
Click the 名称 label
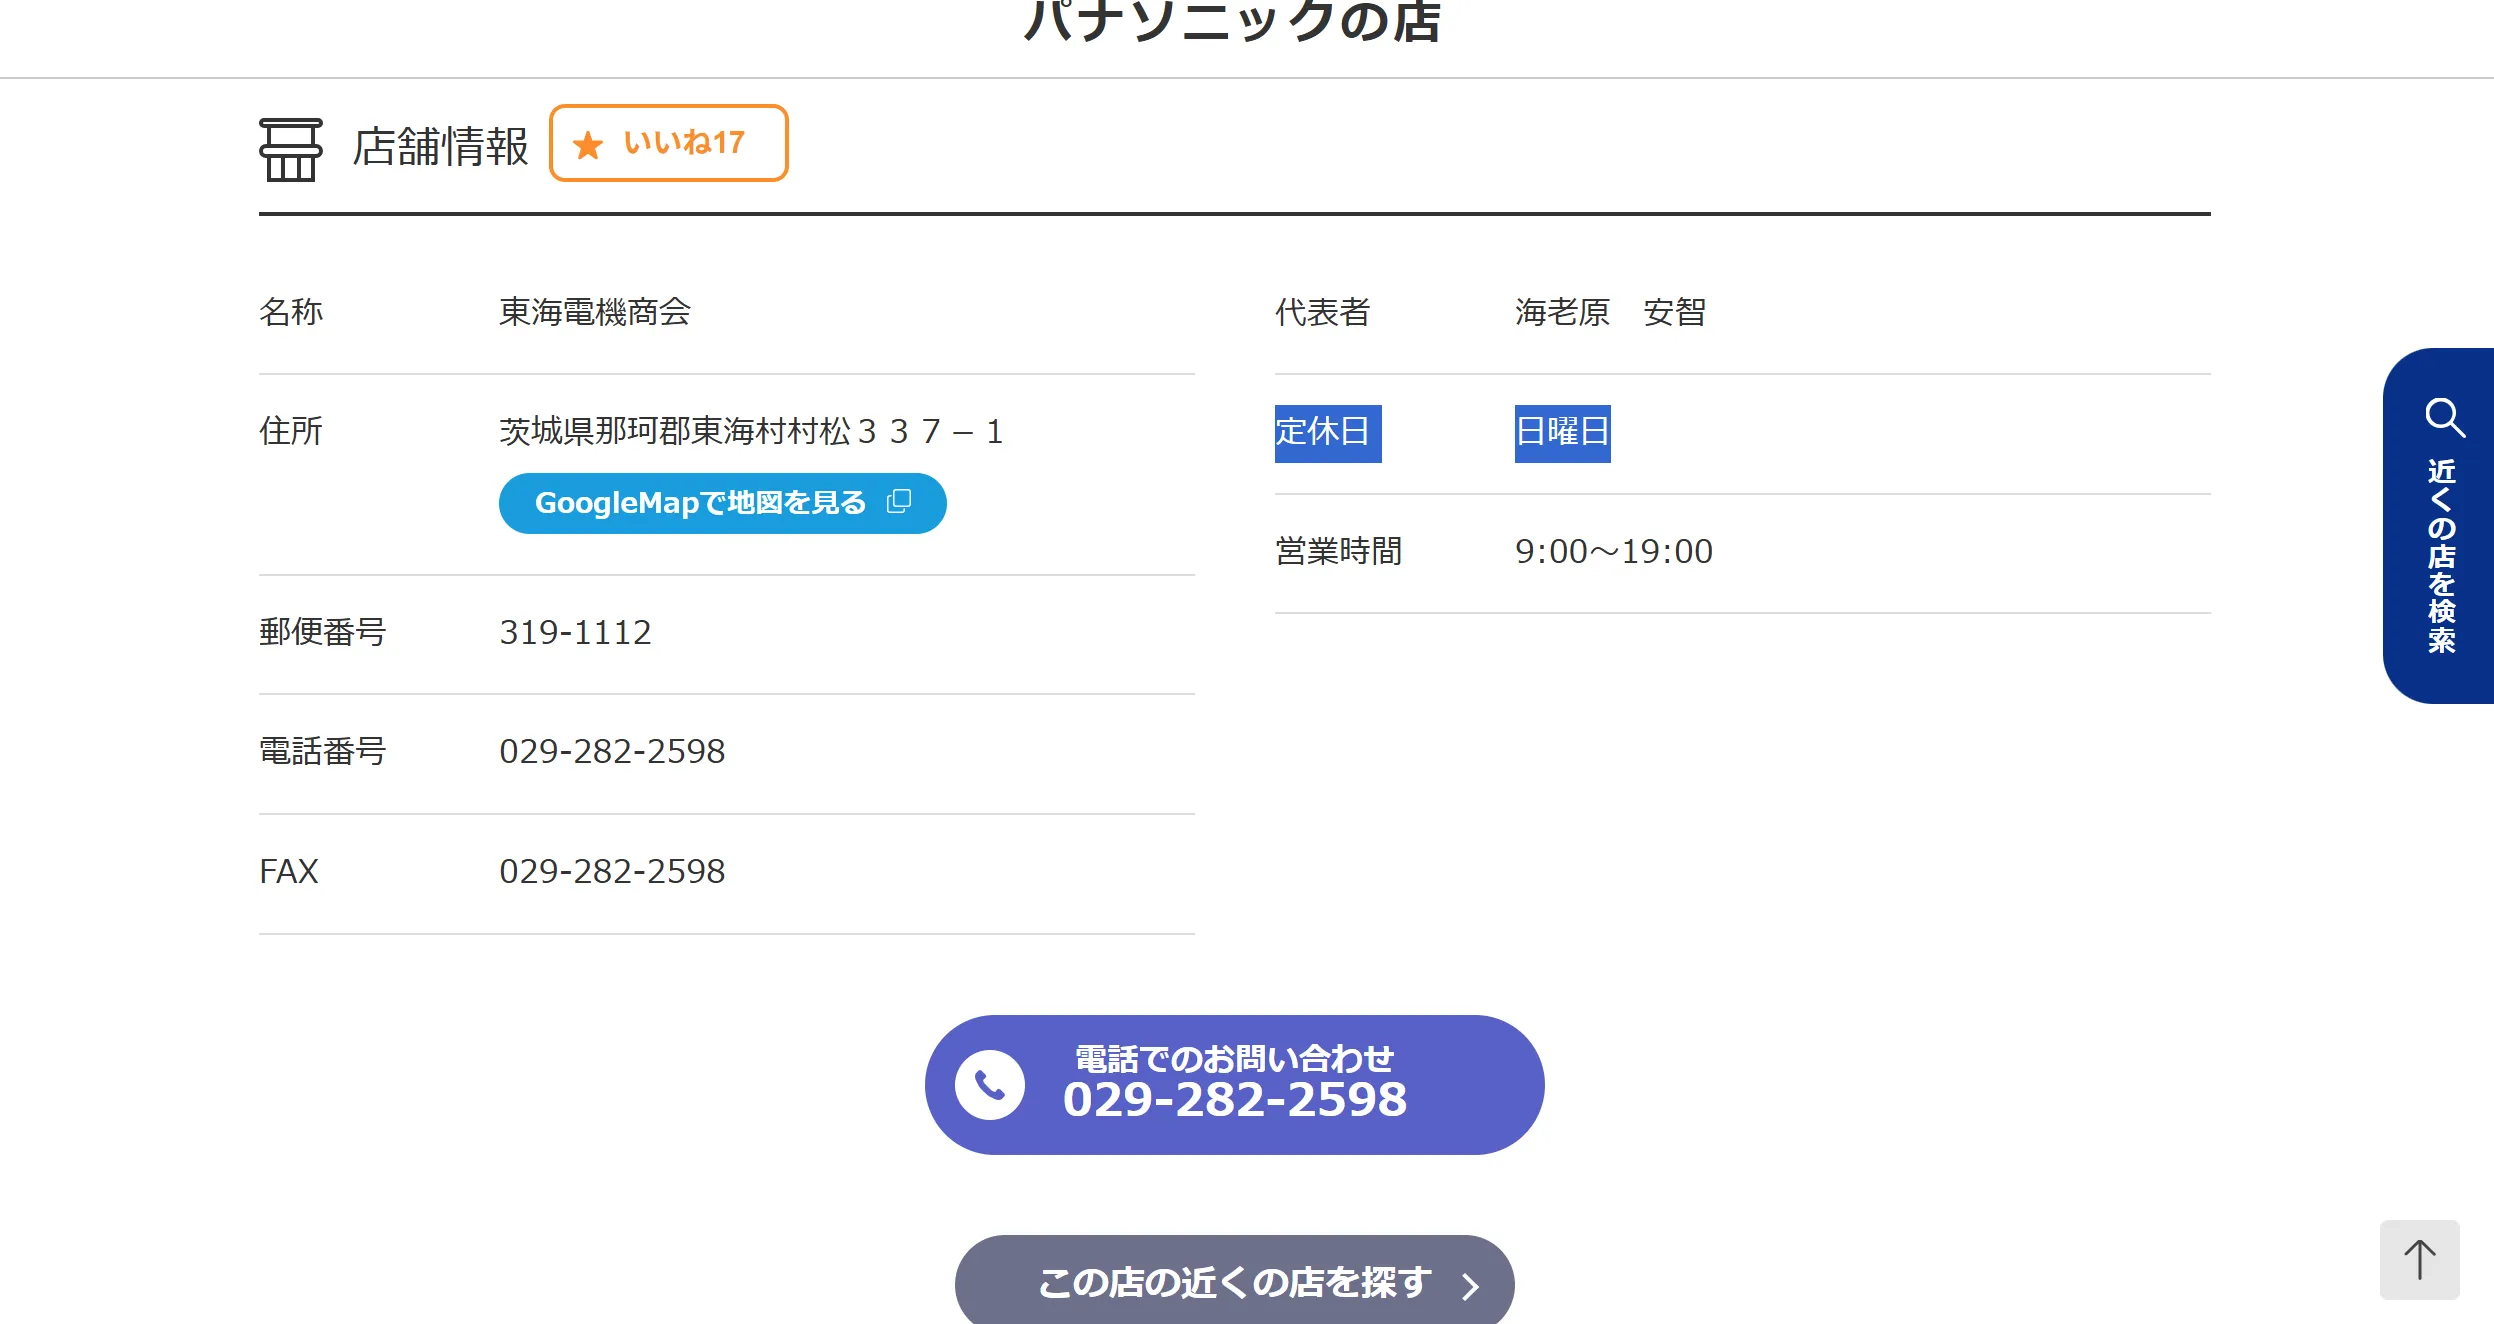click(x=291, y=312)
